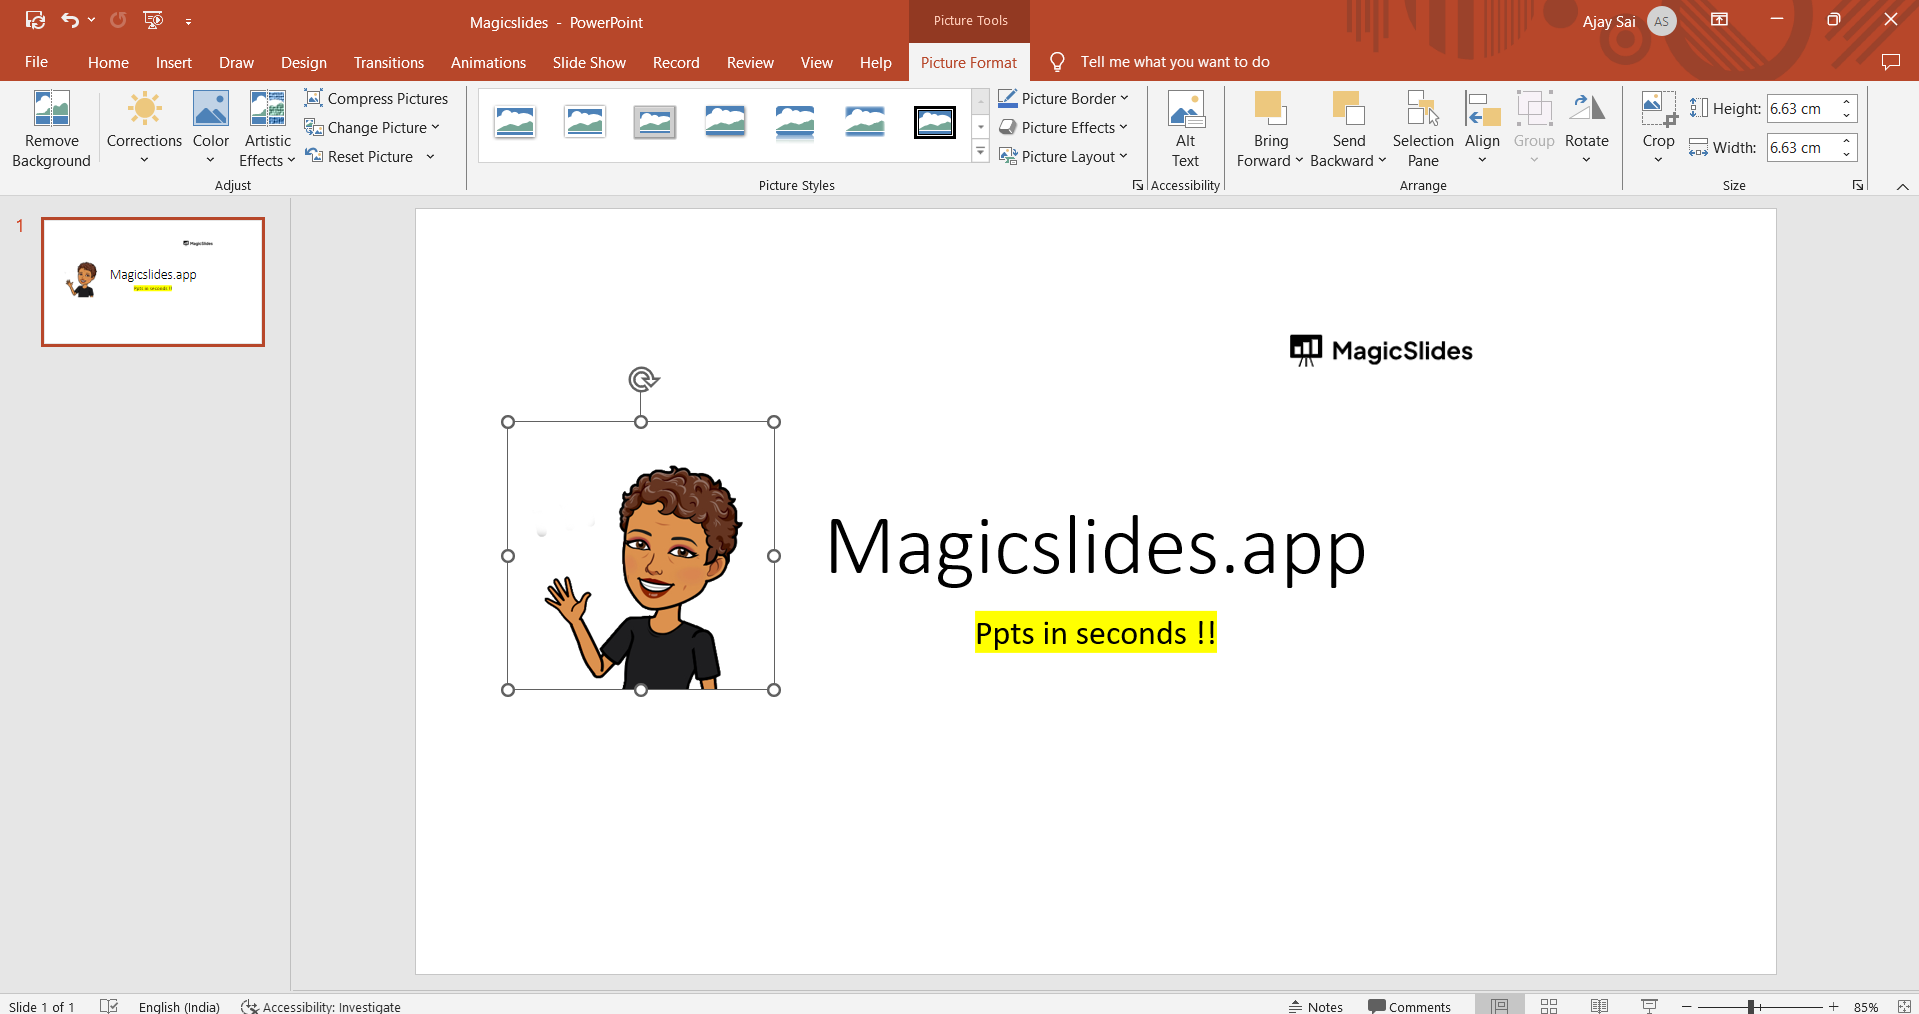Open the Selection Pane
This screenshot has height=1014, width=1919.
tap(1422, 129)
